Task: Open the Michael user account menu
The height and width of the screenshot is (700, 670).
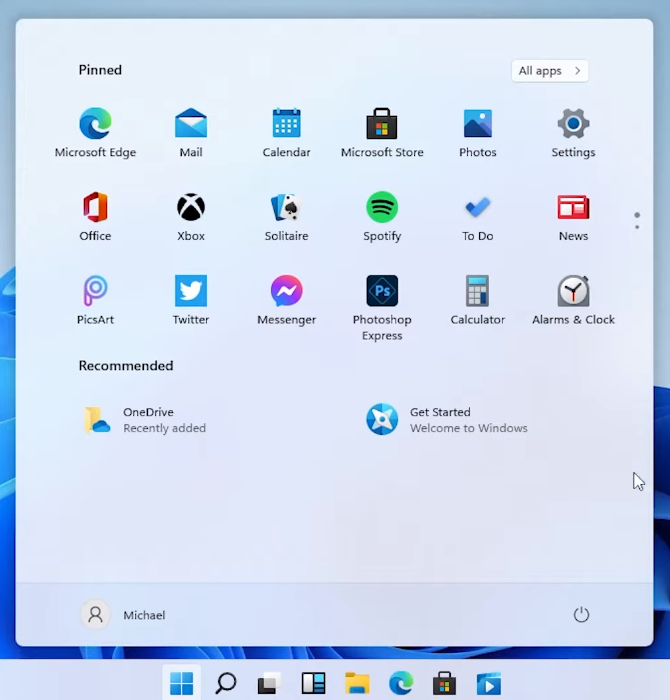Action: click(123, 615)
